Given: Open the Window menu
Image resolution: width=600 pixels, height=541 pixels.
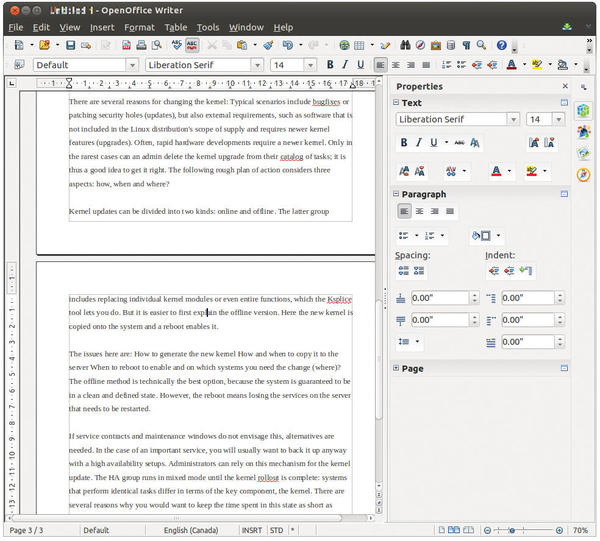Looking at the screenshot, I should point(246,28).
